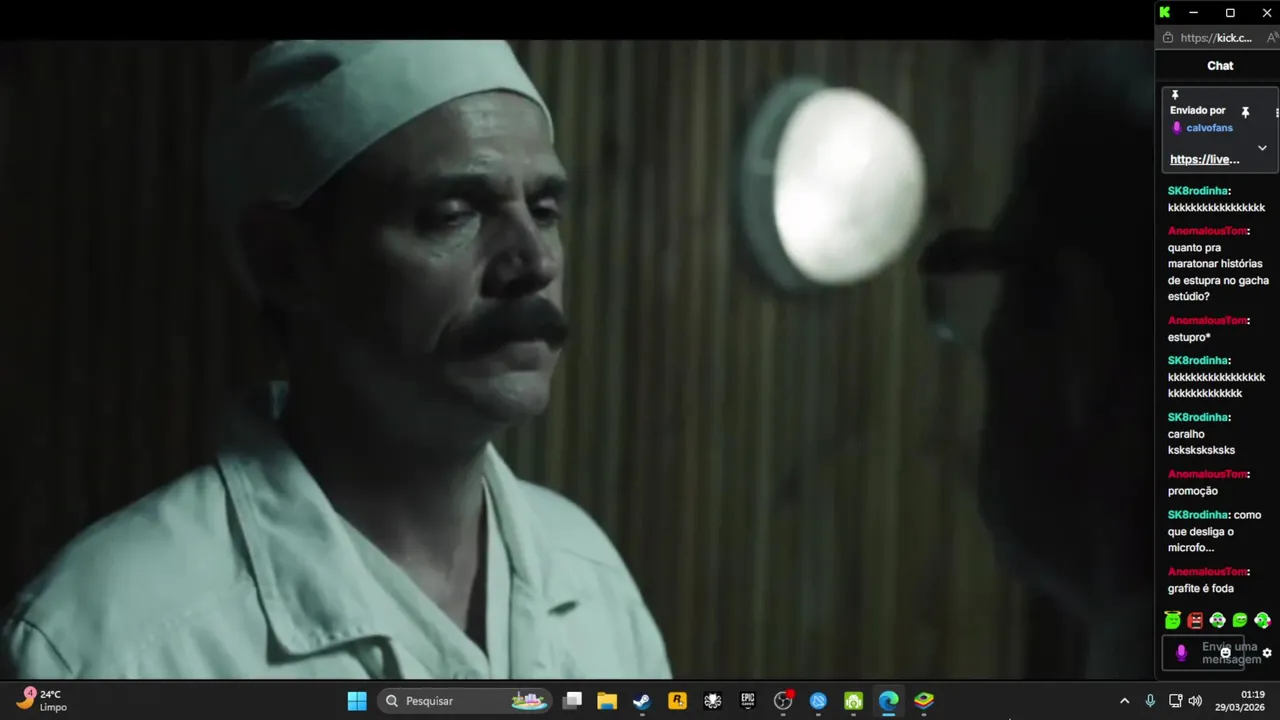Switch to Microsoft Edge on taskbar

[888, 701]
